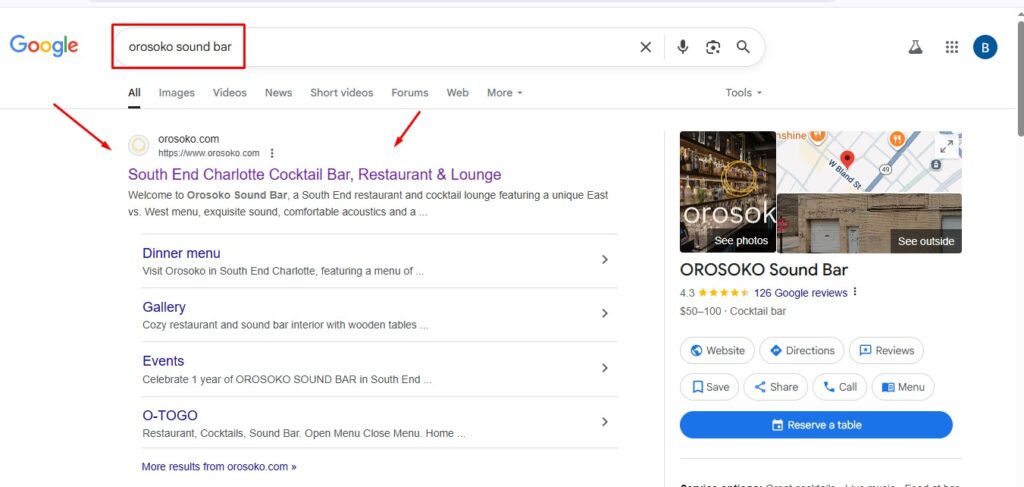Open More results from orosoko.com

click(x=219, y=467)
